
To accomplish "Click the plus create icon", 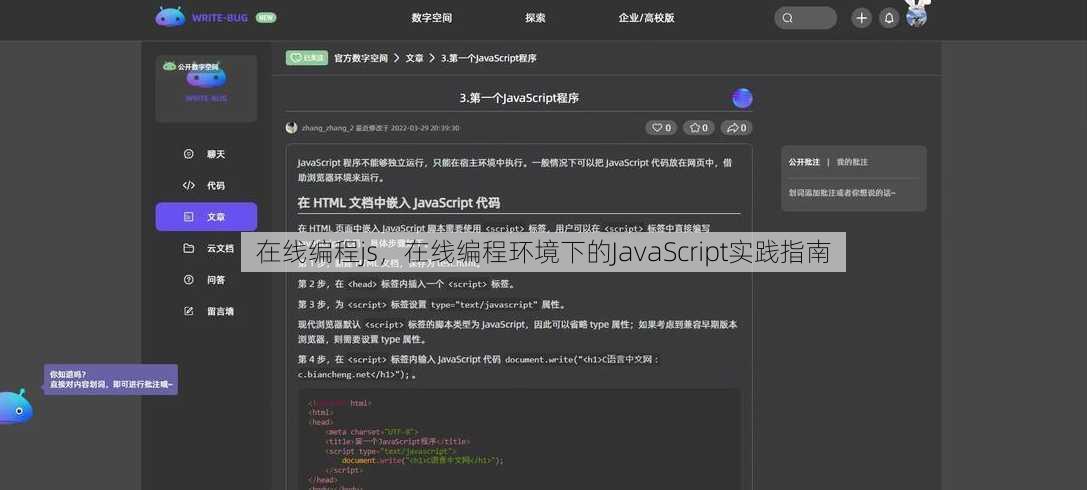I will 861,18.
